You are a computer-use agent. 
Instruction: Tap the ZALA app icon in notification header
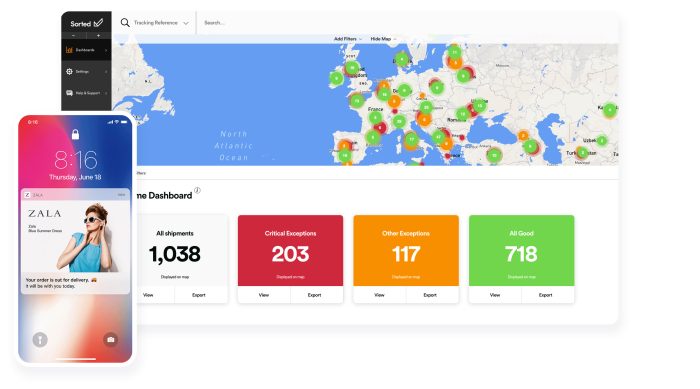coord(27,195)
